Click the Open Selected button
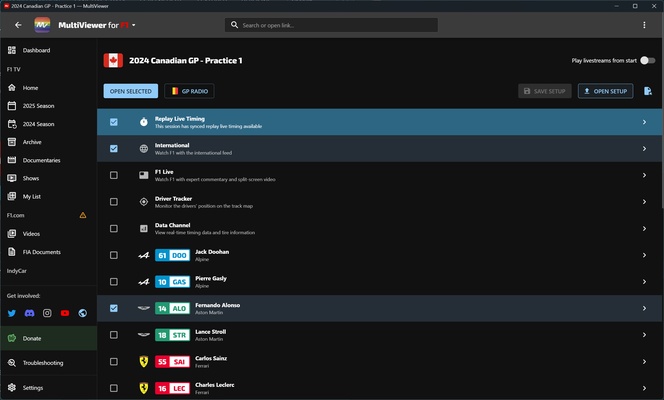664x400 pixels. 130,91
